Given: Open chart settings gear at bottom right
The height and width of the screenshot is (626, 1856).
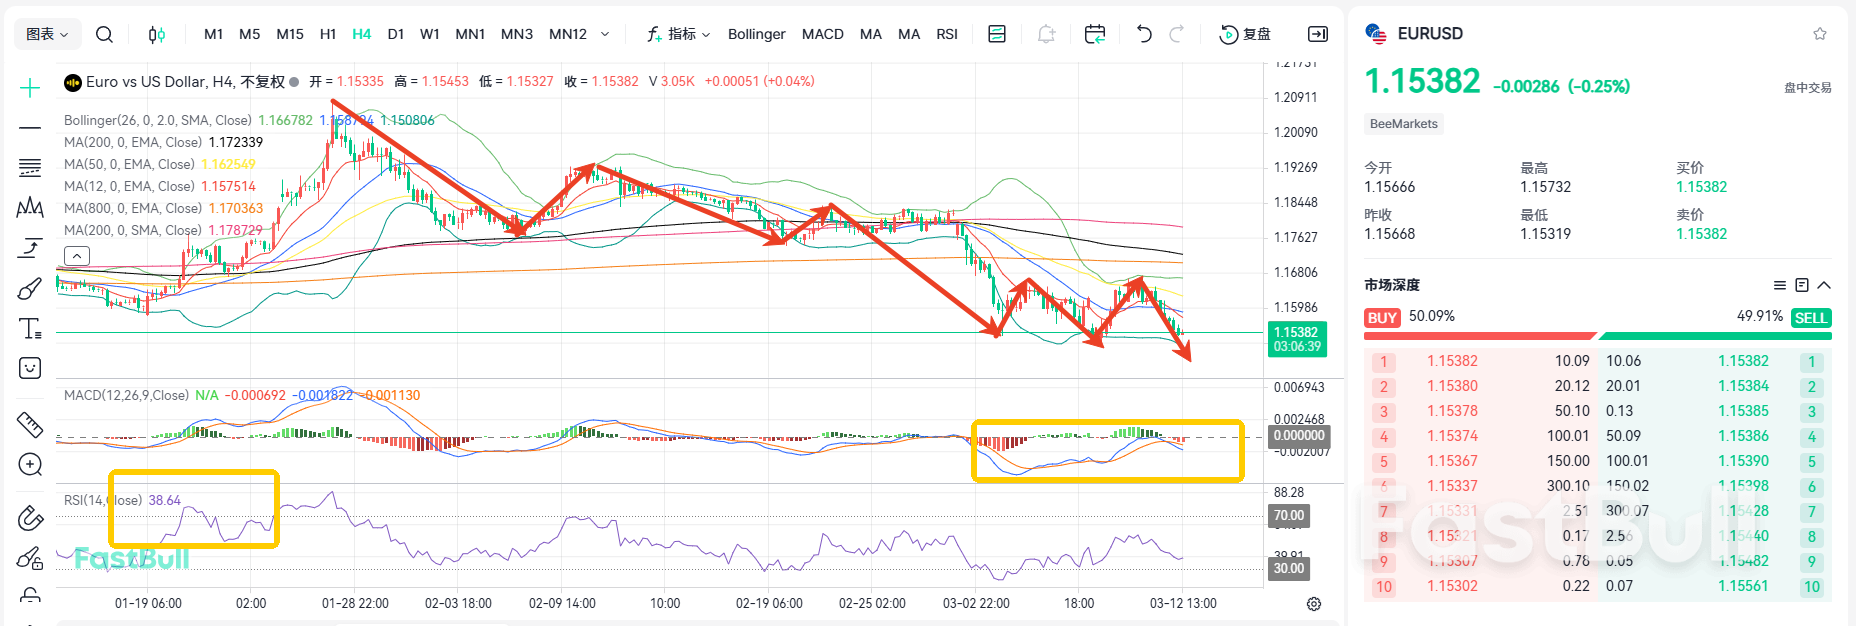Looking at the screenshot, I should [x=1314, y=604].
